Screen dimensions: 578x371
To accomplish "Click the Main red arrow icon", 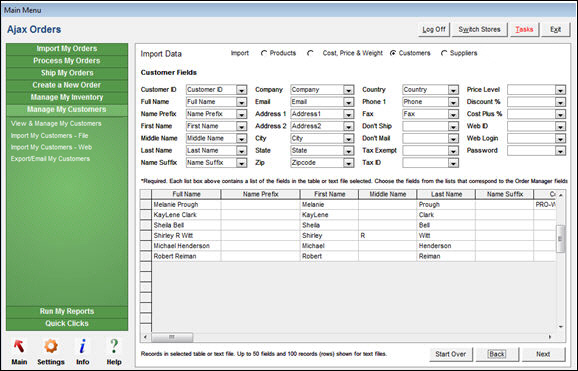I will (x=19, y=346).
